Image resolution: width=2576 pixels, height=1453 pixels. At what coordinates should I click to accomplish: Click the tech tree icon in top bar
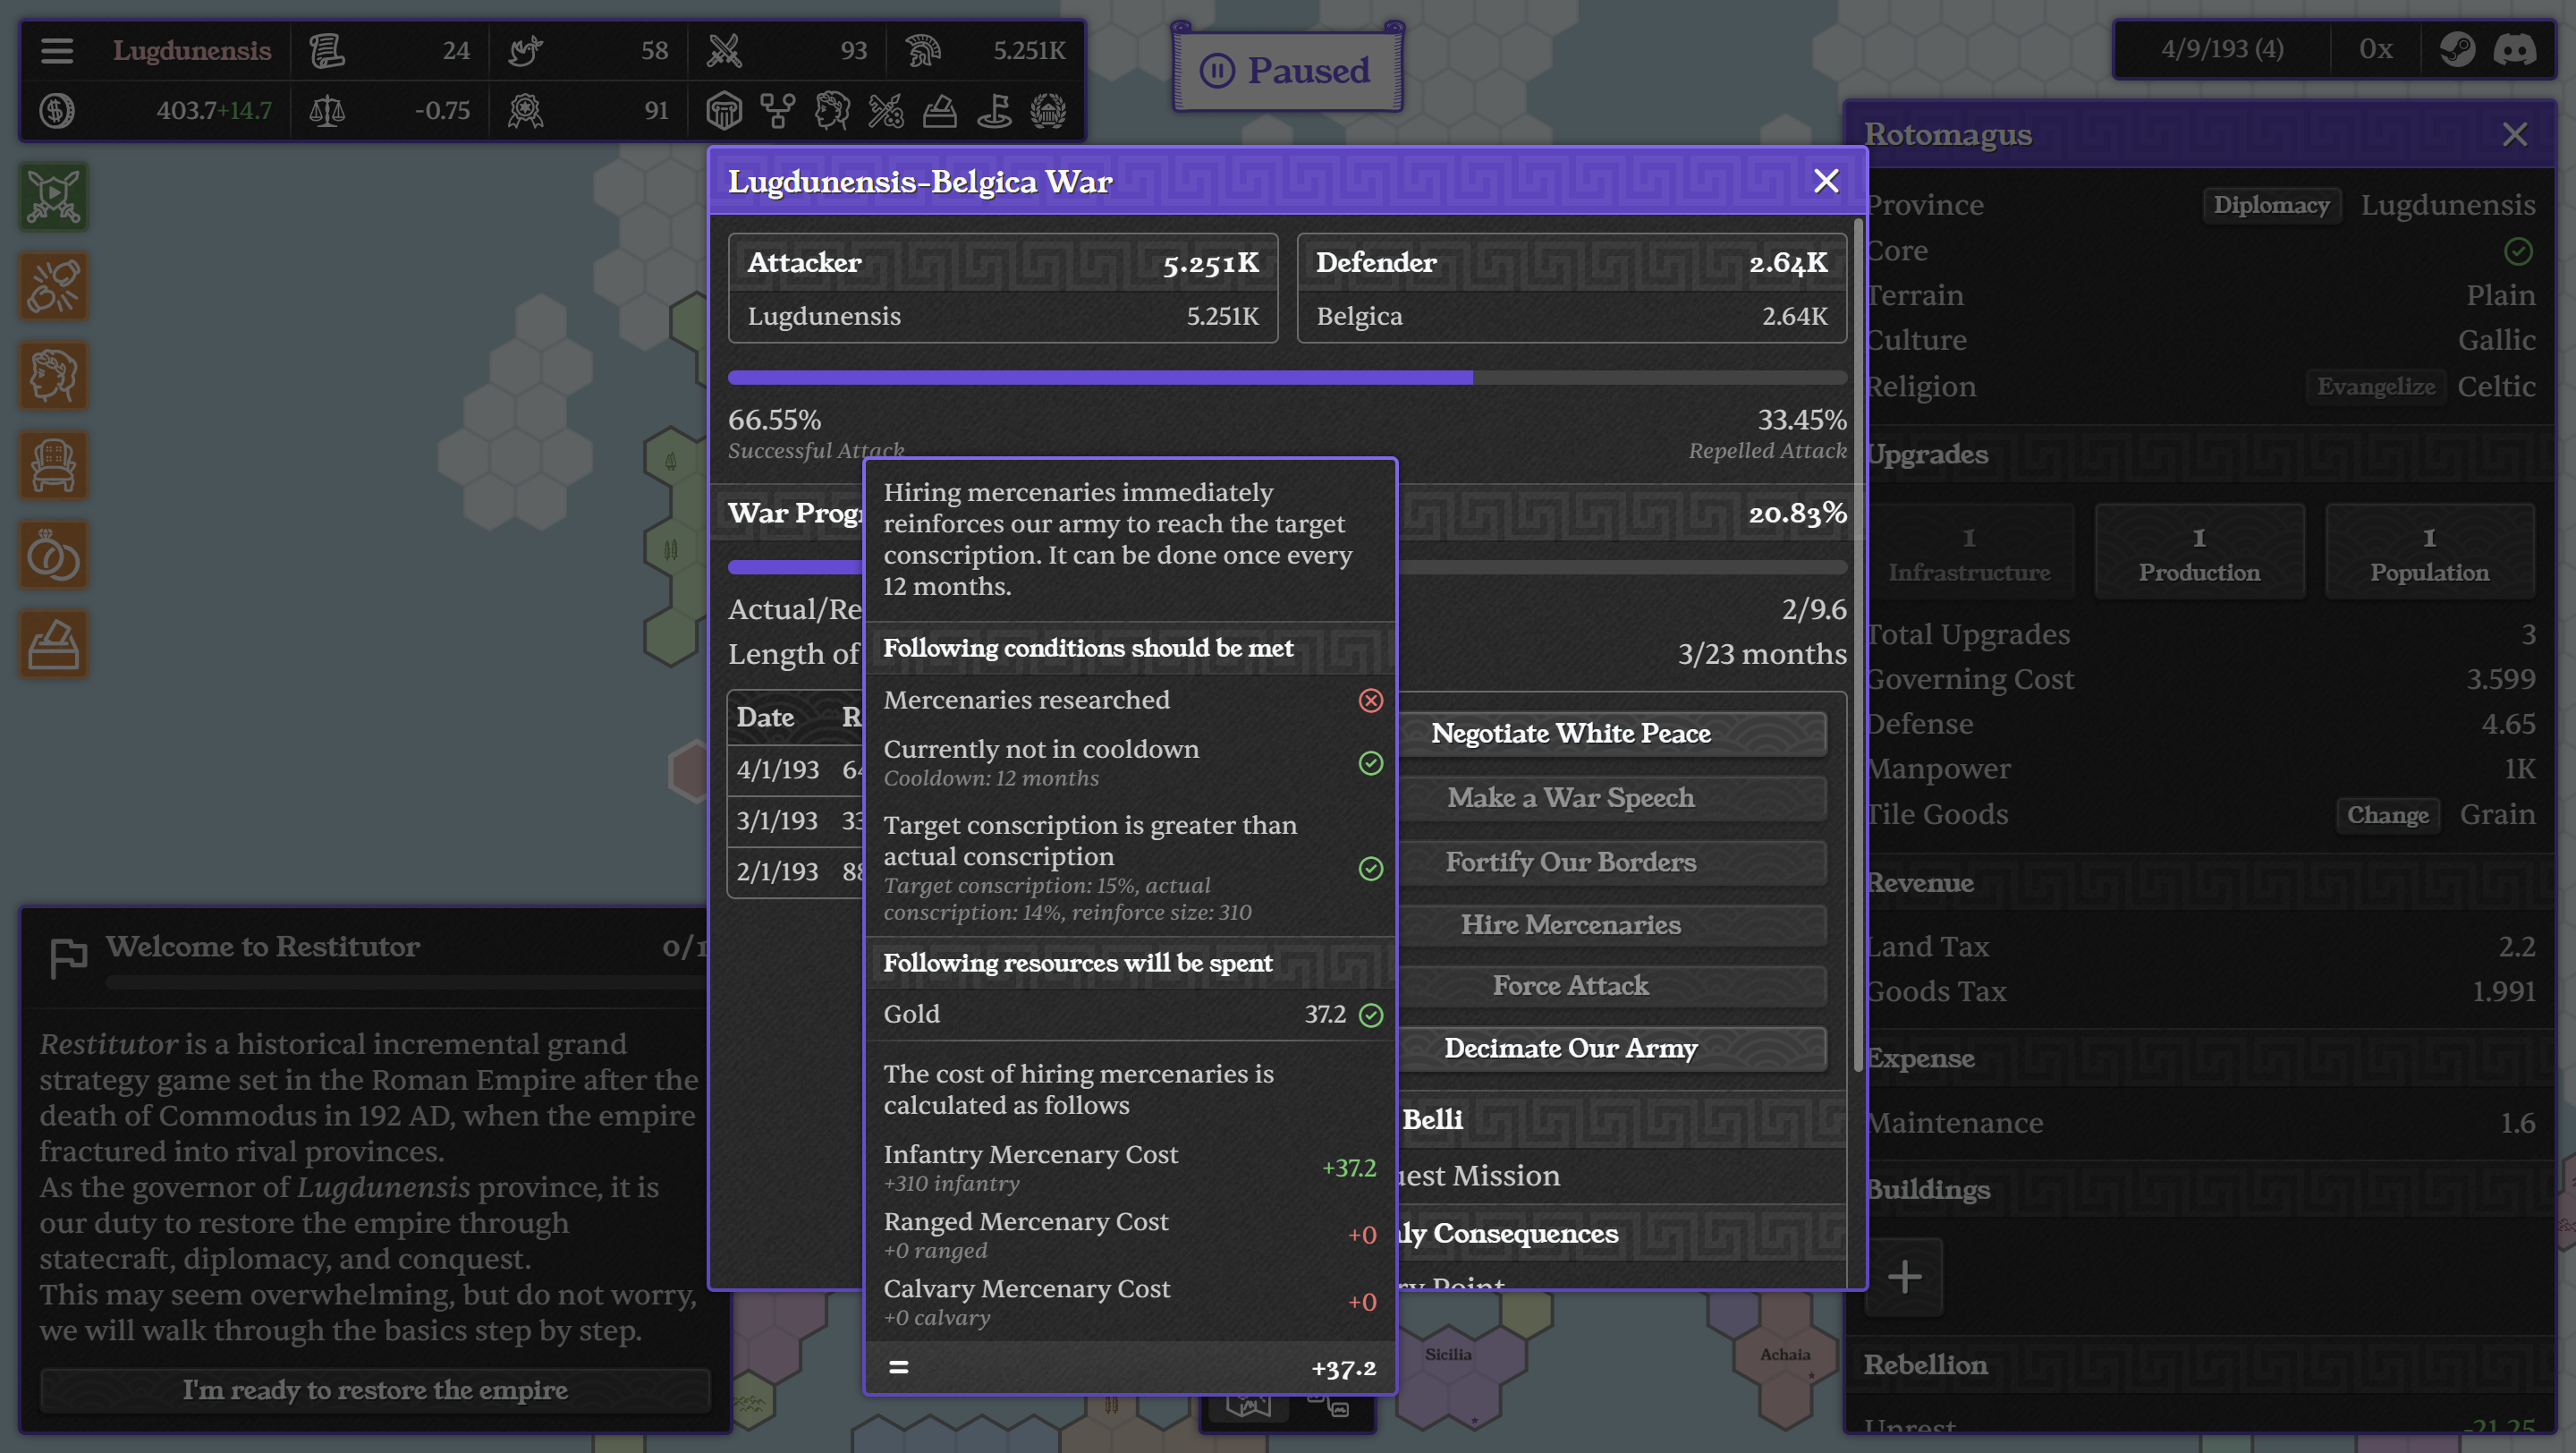(777, 111)
